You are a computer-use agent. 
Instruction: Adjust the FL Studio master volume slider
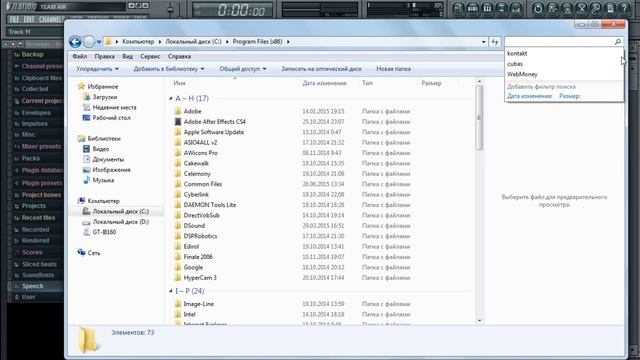171,9
